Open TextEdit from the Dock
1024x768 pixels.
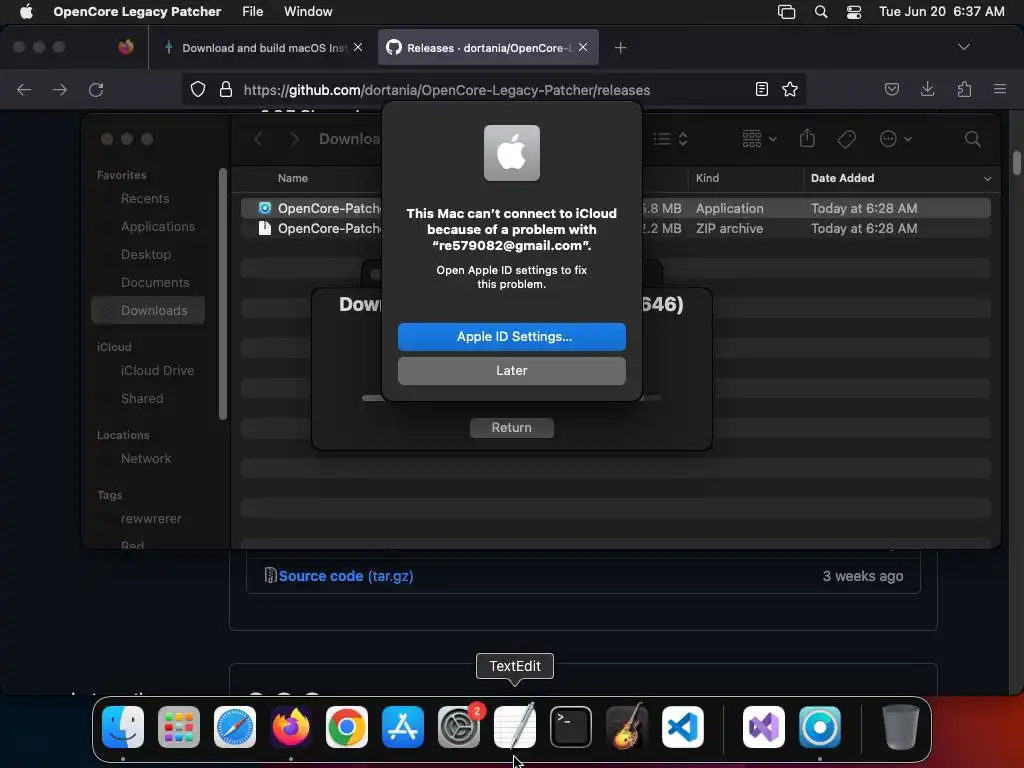tap(515, 727)
